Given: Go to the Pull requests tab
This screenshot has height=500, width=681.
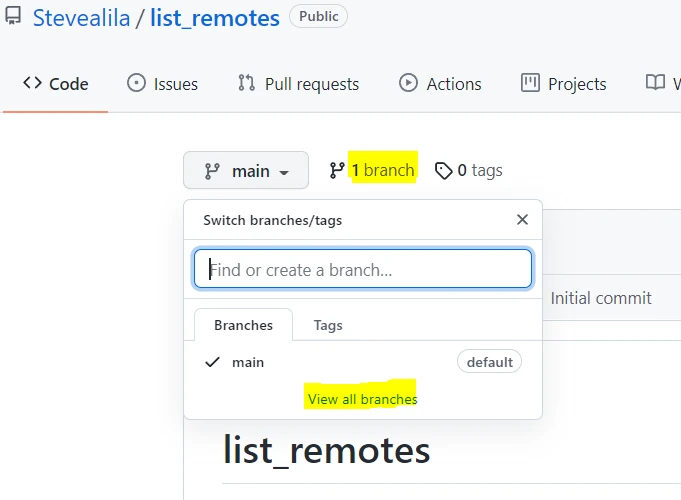Looking at the screenshot, I should pos(298,84).
